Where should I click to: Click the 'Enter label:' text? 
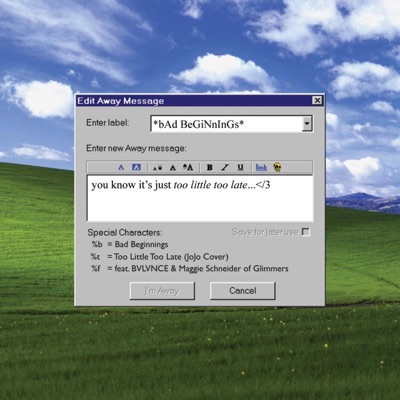point(107,123)
